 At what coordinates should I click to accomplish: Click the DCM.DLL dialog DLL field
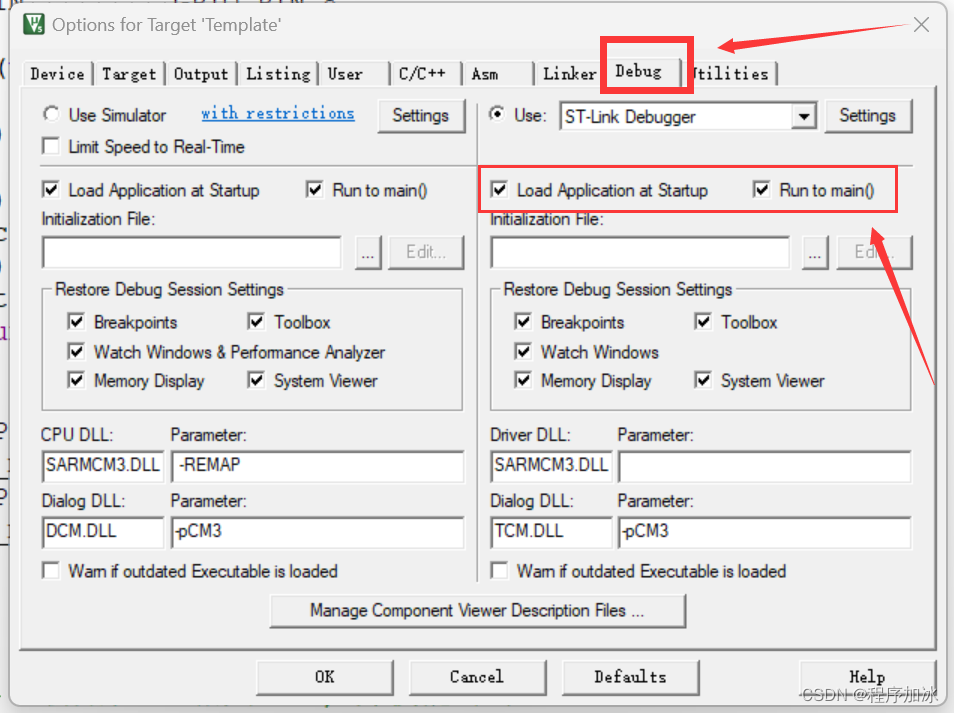click(x=103, y=532)
